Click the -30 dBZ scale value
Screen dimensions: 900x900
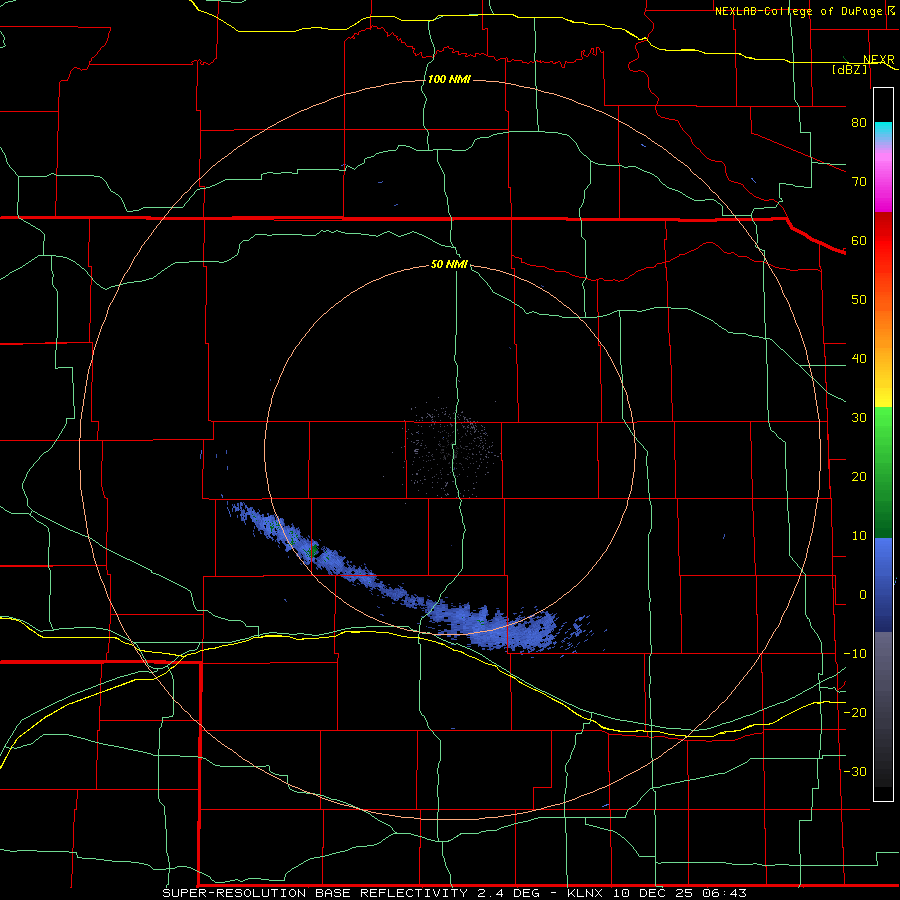coord(855,771)
